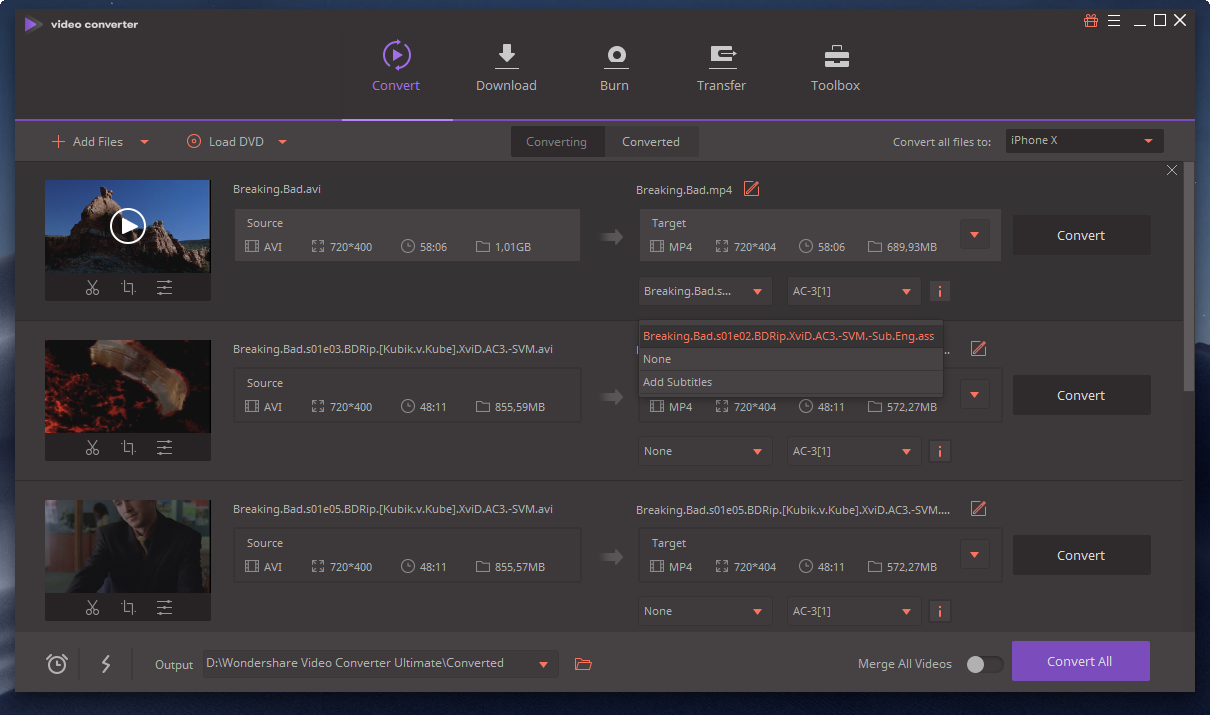Open the Breaking.Bad.s... subtitle dropdown
The width and height of the screenshot is (1210, 715).
[x=705, y=292]
